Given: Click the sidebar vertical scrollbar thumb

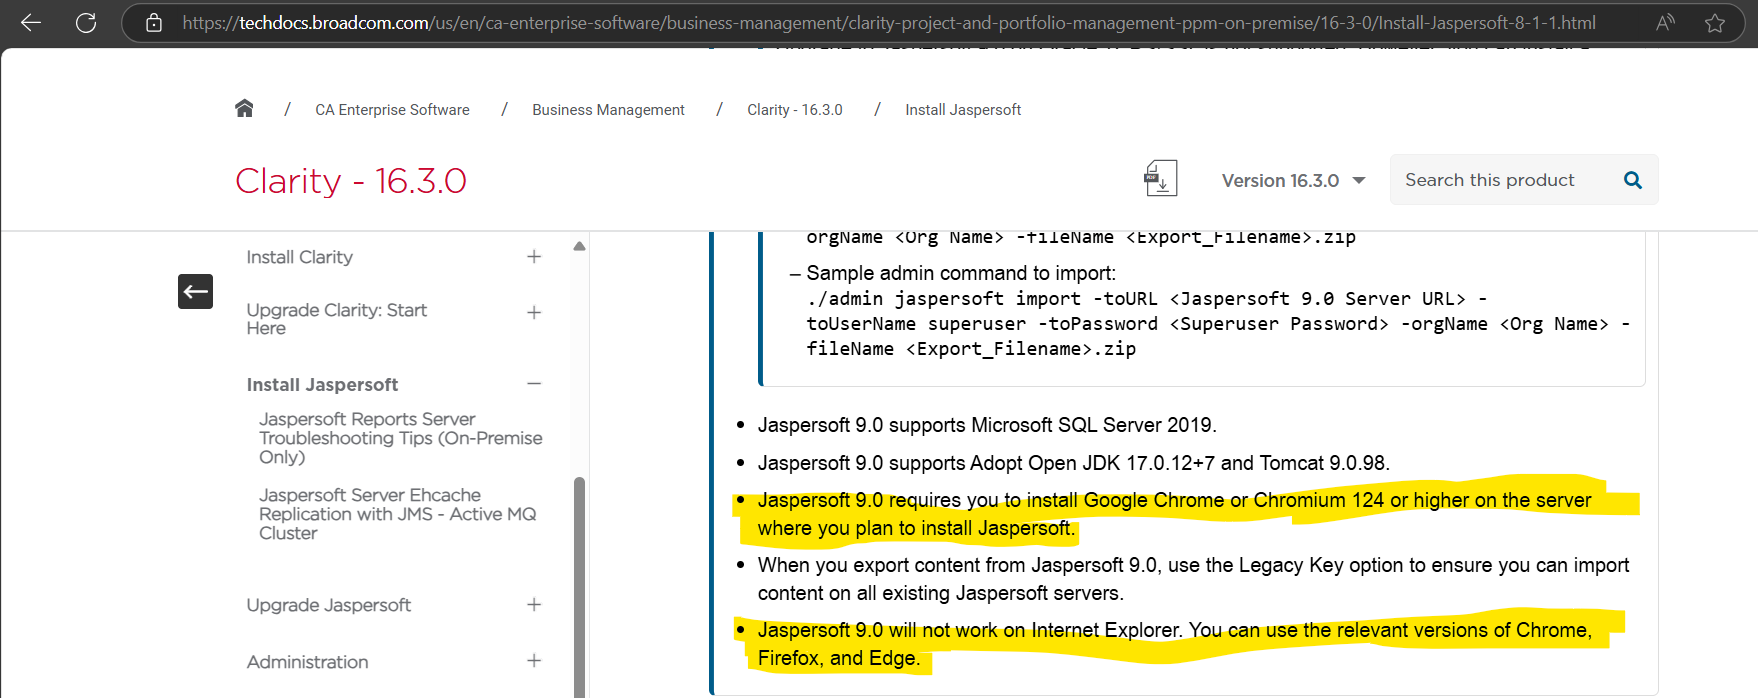Looking at the screenshot, I should [579, 586].
